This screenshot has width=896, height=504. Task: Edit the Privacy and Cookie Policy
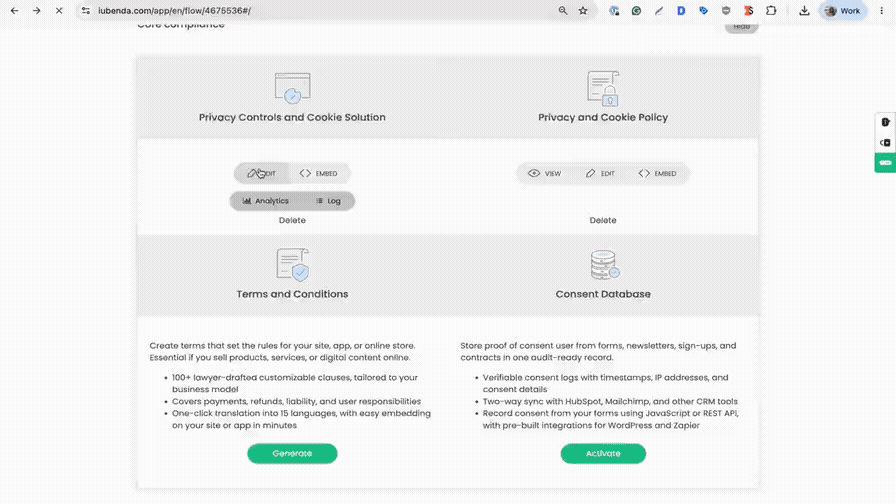[600, 173]
